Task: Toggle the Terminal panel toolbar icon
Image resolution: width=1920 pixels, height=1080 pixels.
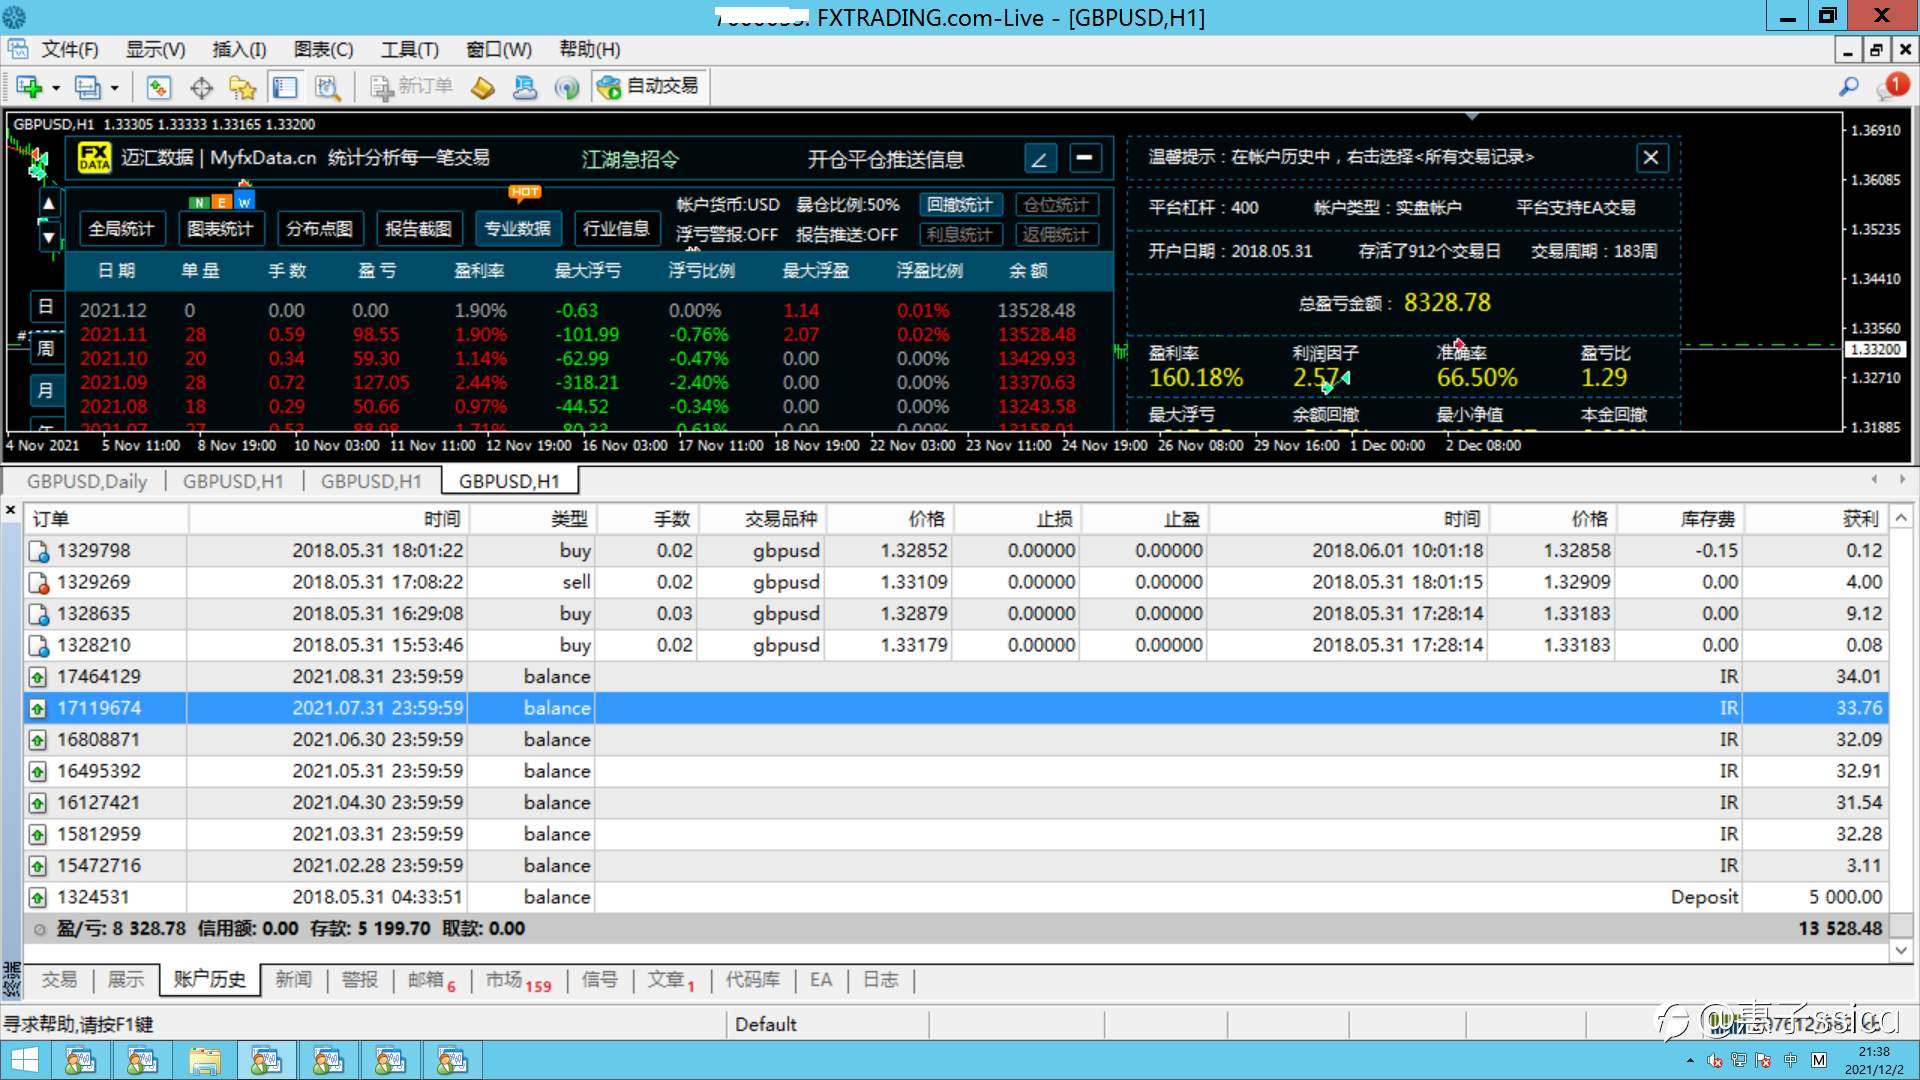Action: click(x=285, y=88)
